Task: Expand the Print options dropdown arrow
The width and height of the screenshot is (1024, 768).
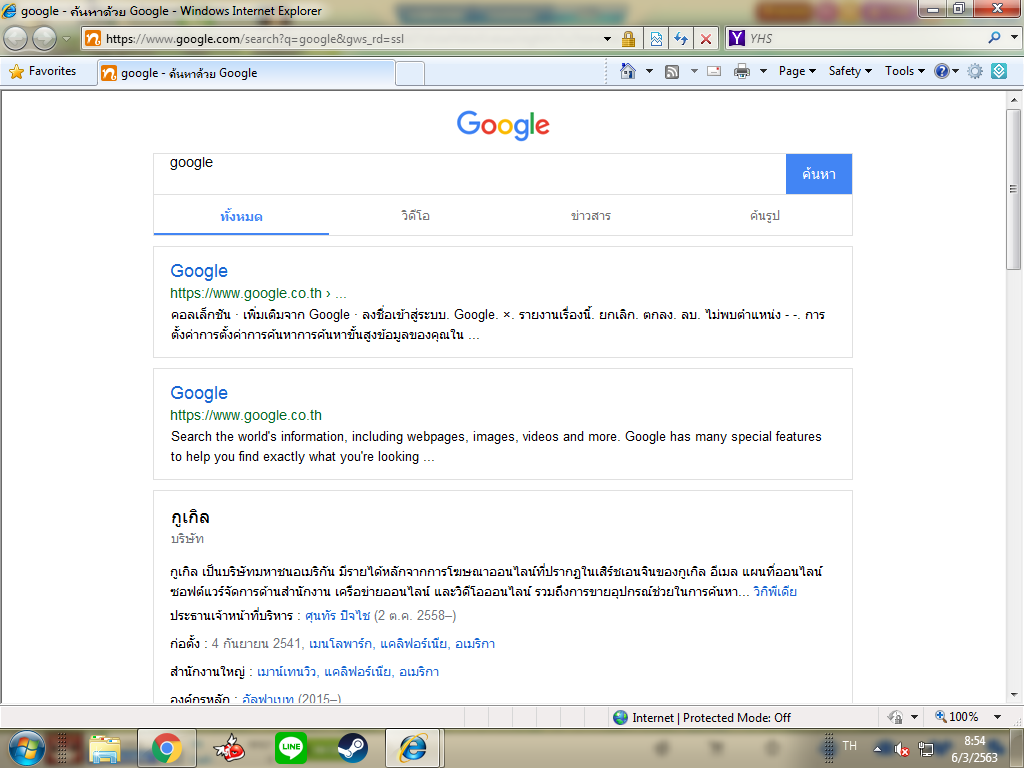Action: coord(763,71)
